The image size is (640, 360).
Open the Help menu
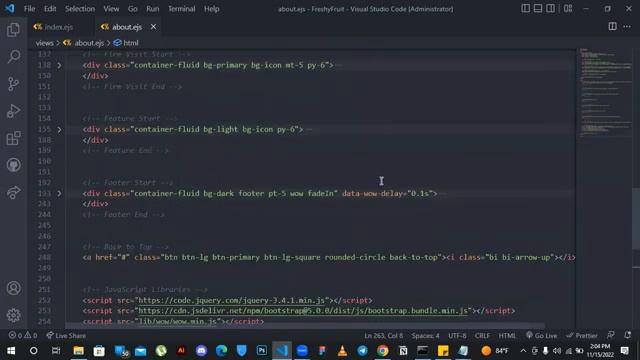(211, 9)
